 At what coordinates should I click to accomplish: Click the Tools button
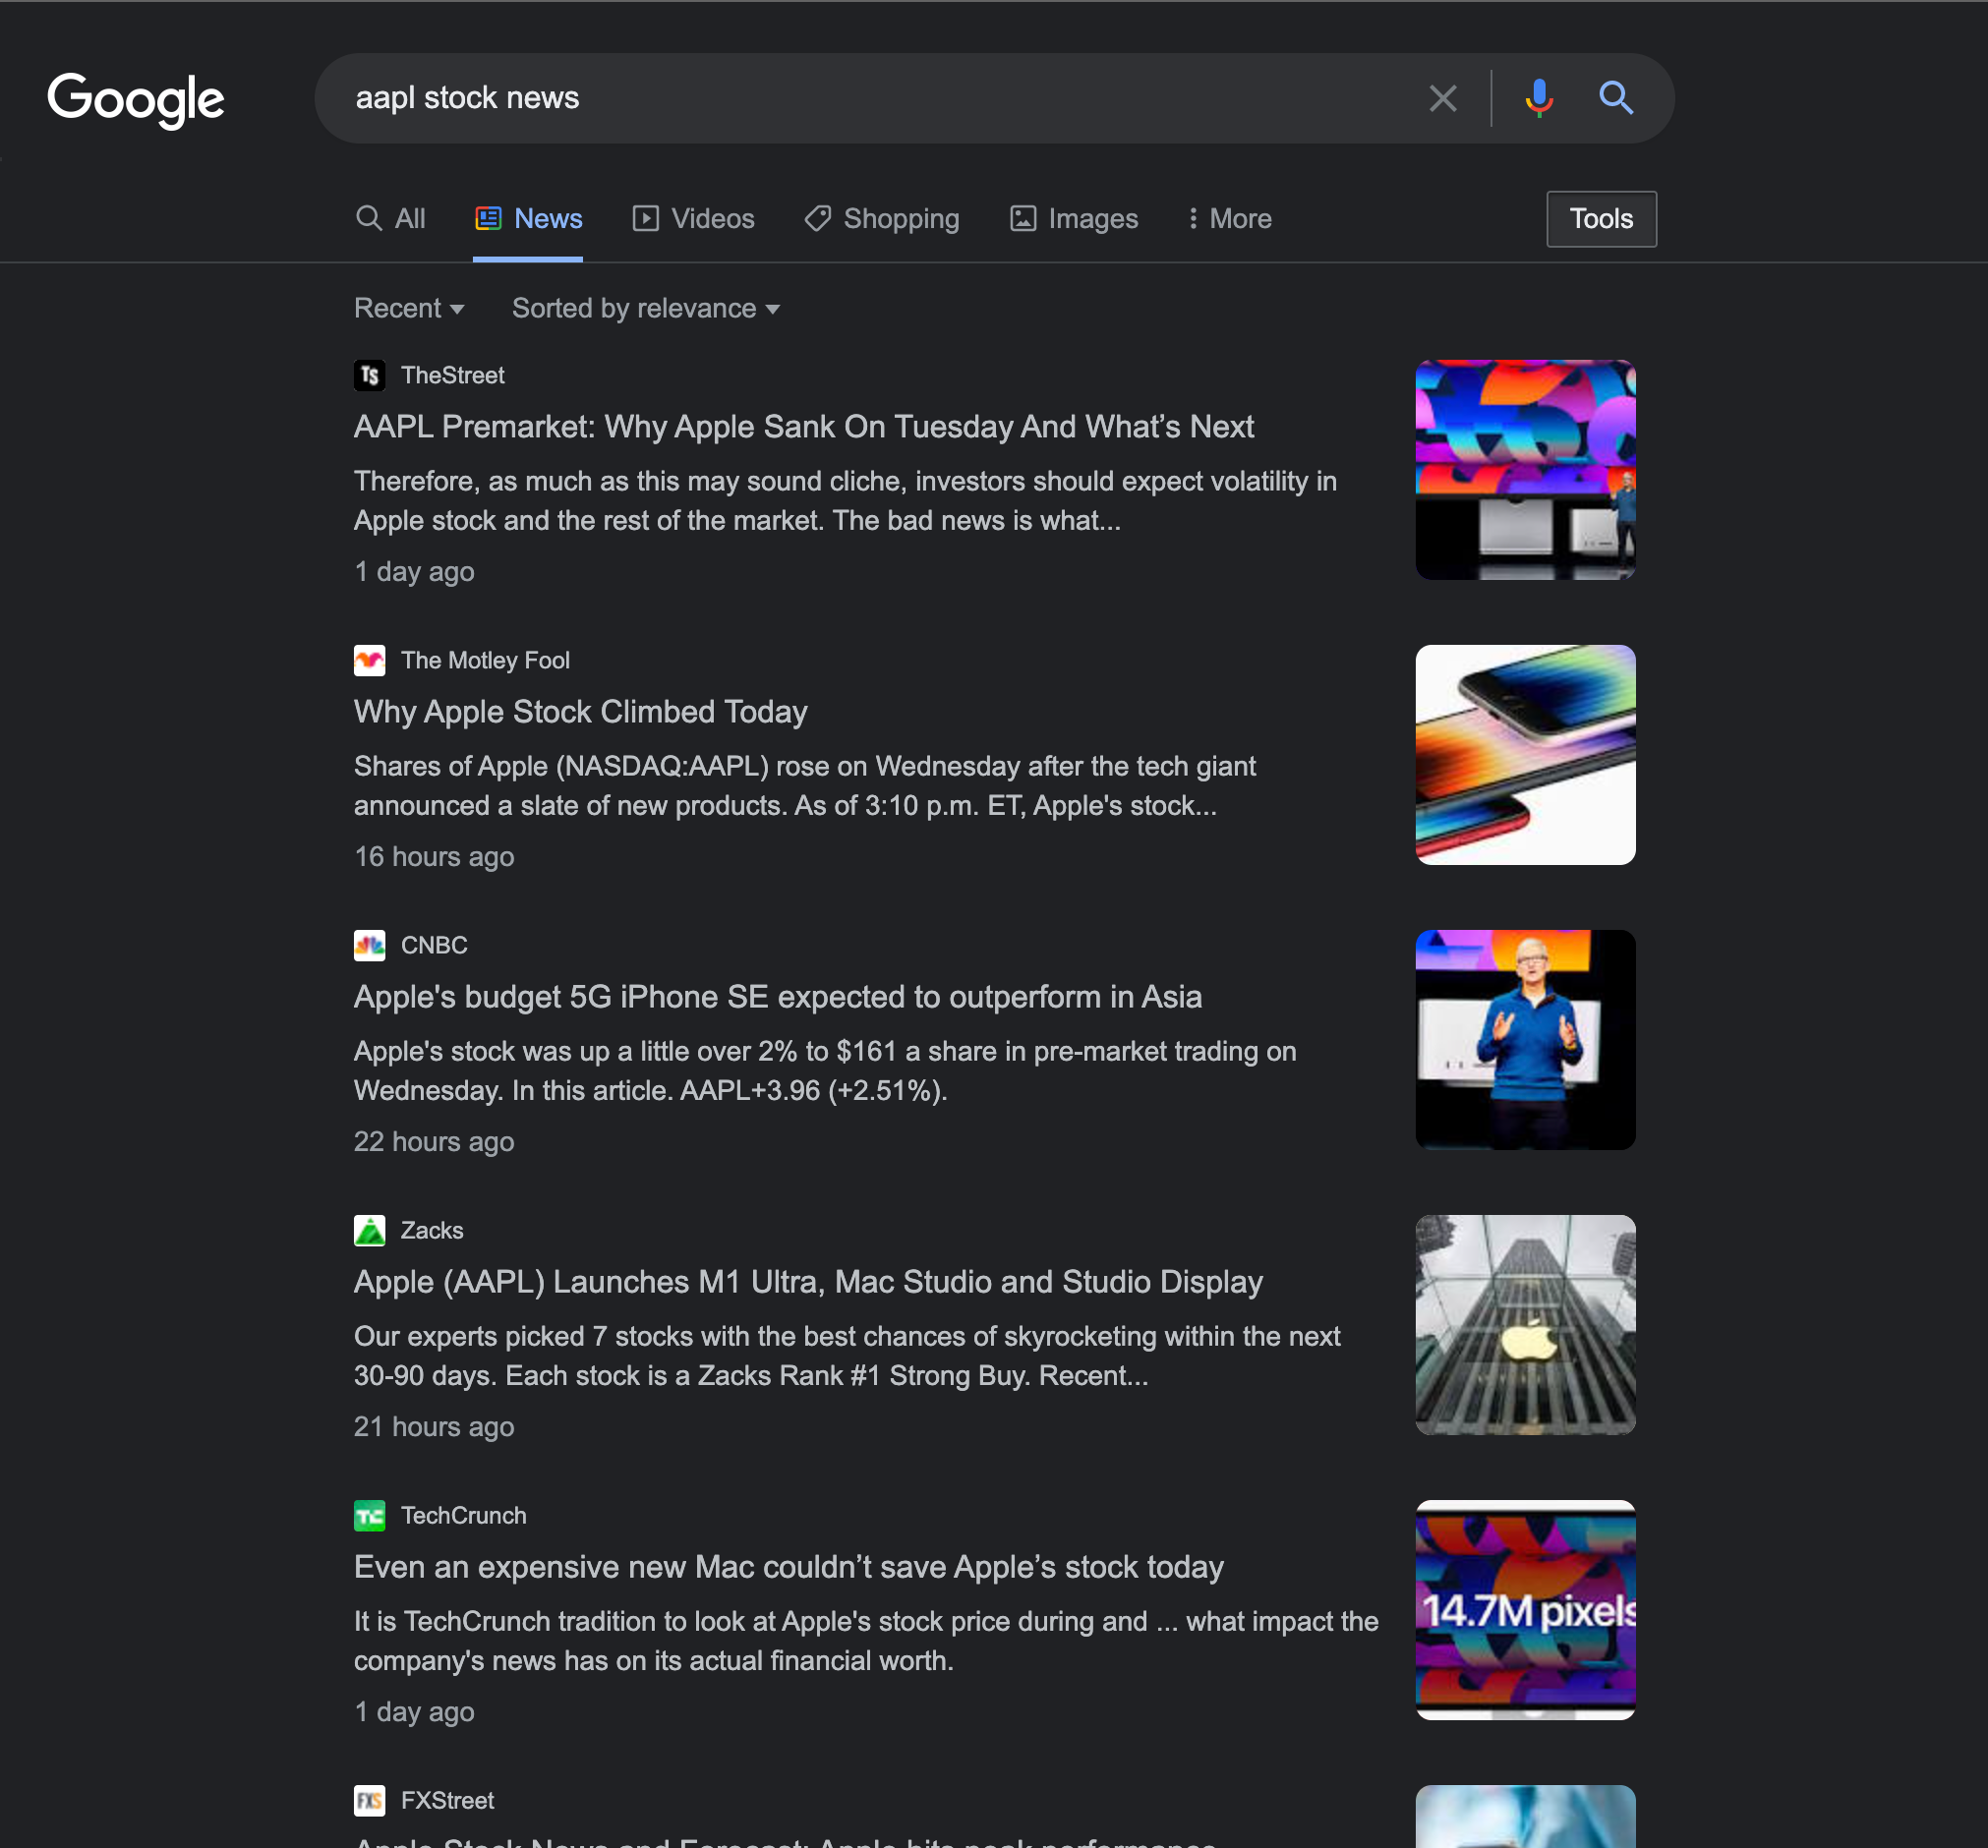(x=1601, y=219)
